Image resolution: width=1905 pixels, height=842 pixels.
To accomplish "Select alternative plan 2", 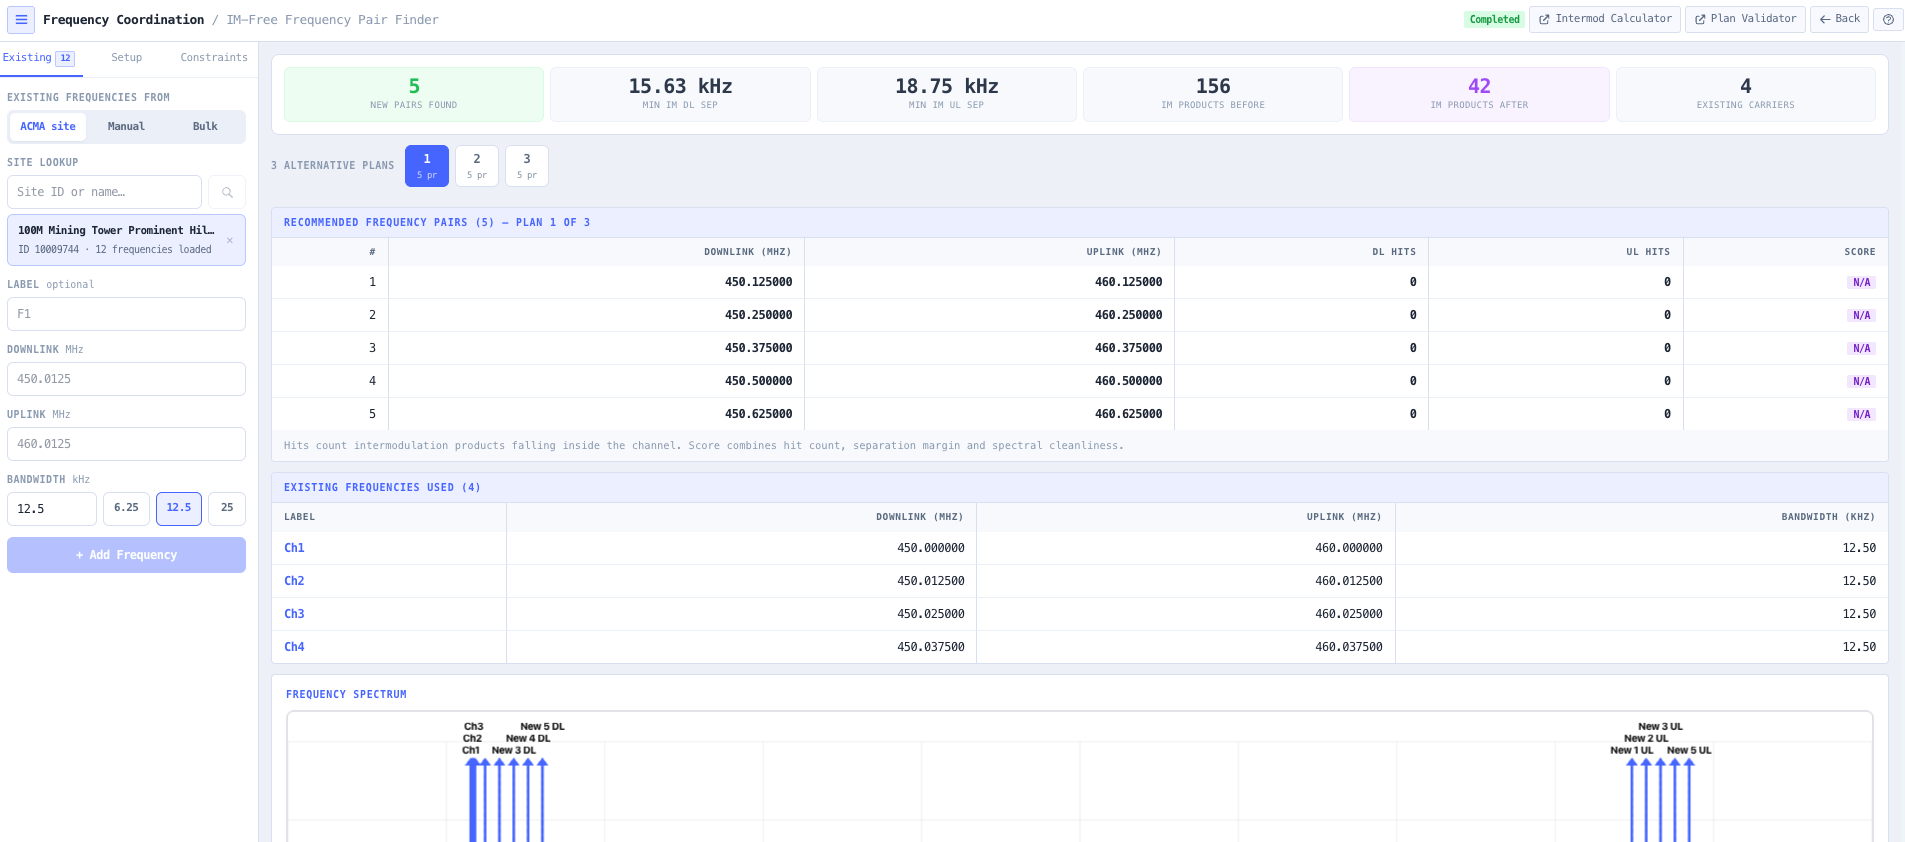I will tap(477, 166).
